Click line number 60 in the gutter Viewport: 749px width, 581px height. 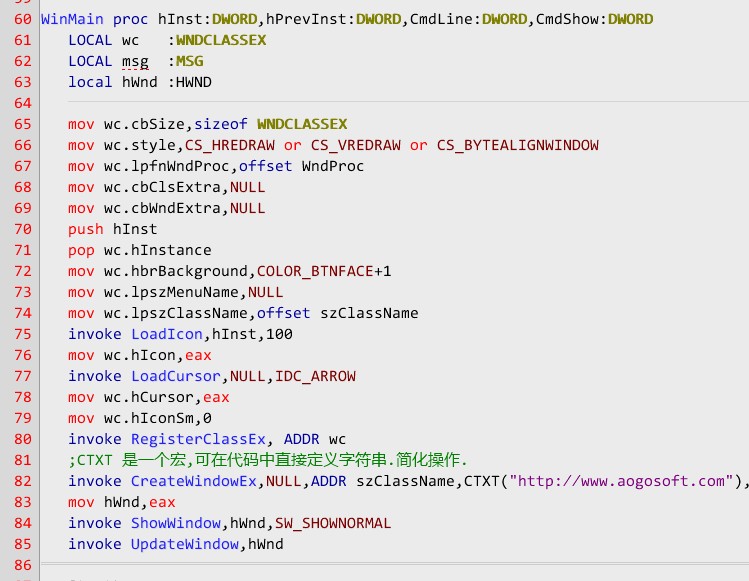point(22,19)
